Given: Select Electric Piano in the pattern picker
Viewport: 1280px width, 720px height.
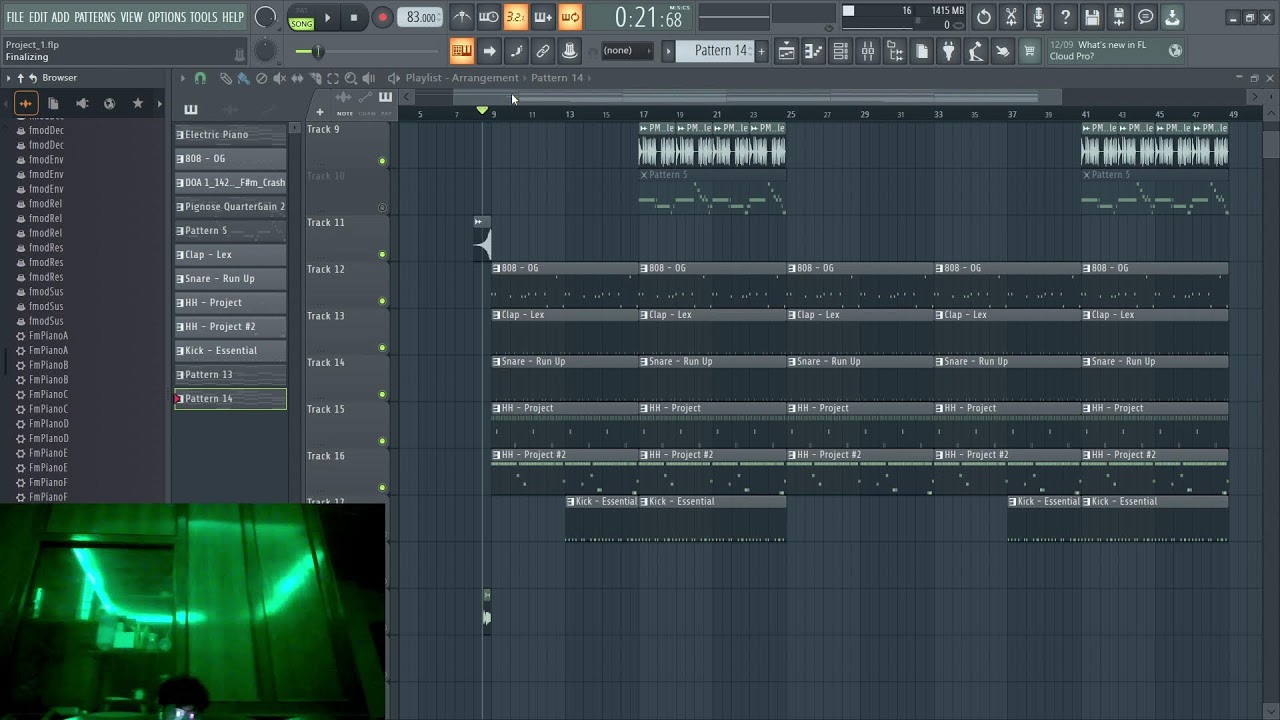Looking at the screenshot, I should coord(230,134).
